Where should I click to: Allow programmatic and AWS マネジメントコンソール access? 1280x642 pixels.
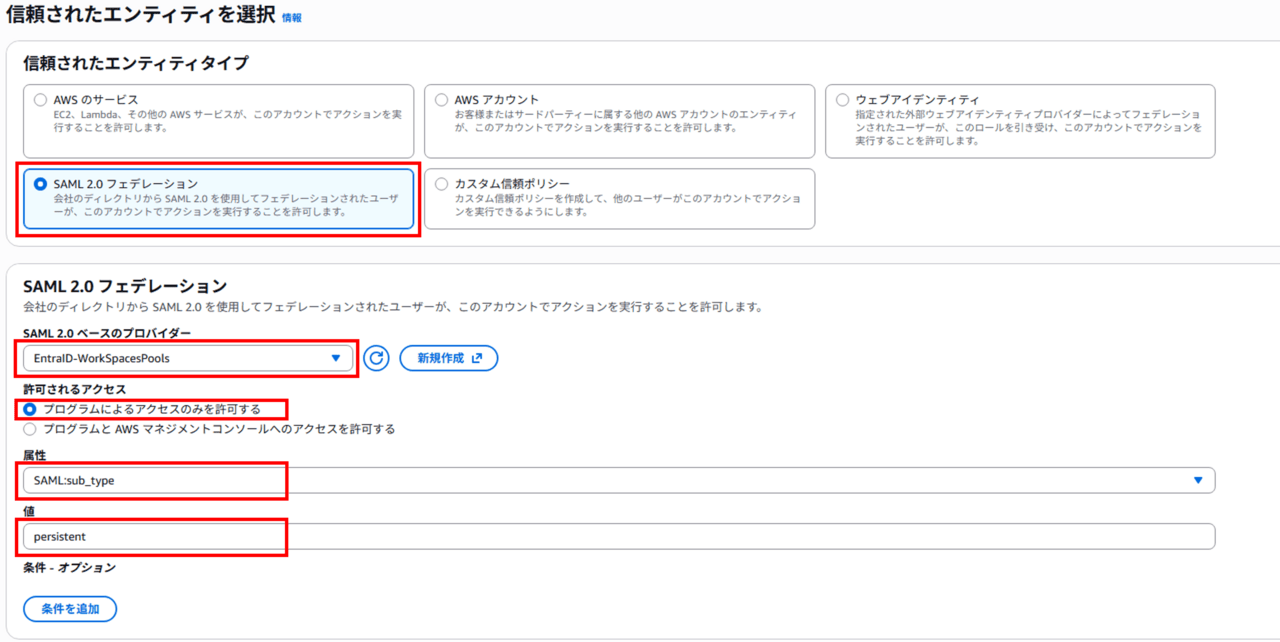(x=29, y=429)
